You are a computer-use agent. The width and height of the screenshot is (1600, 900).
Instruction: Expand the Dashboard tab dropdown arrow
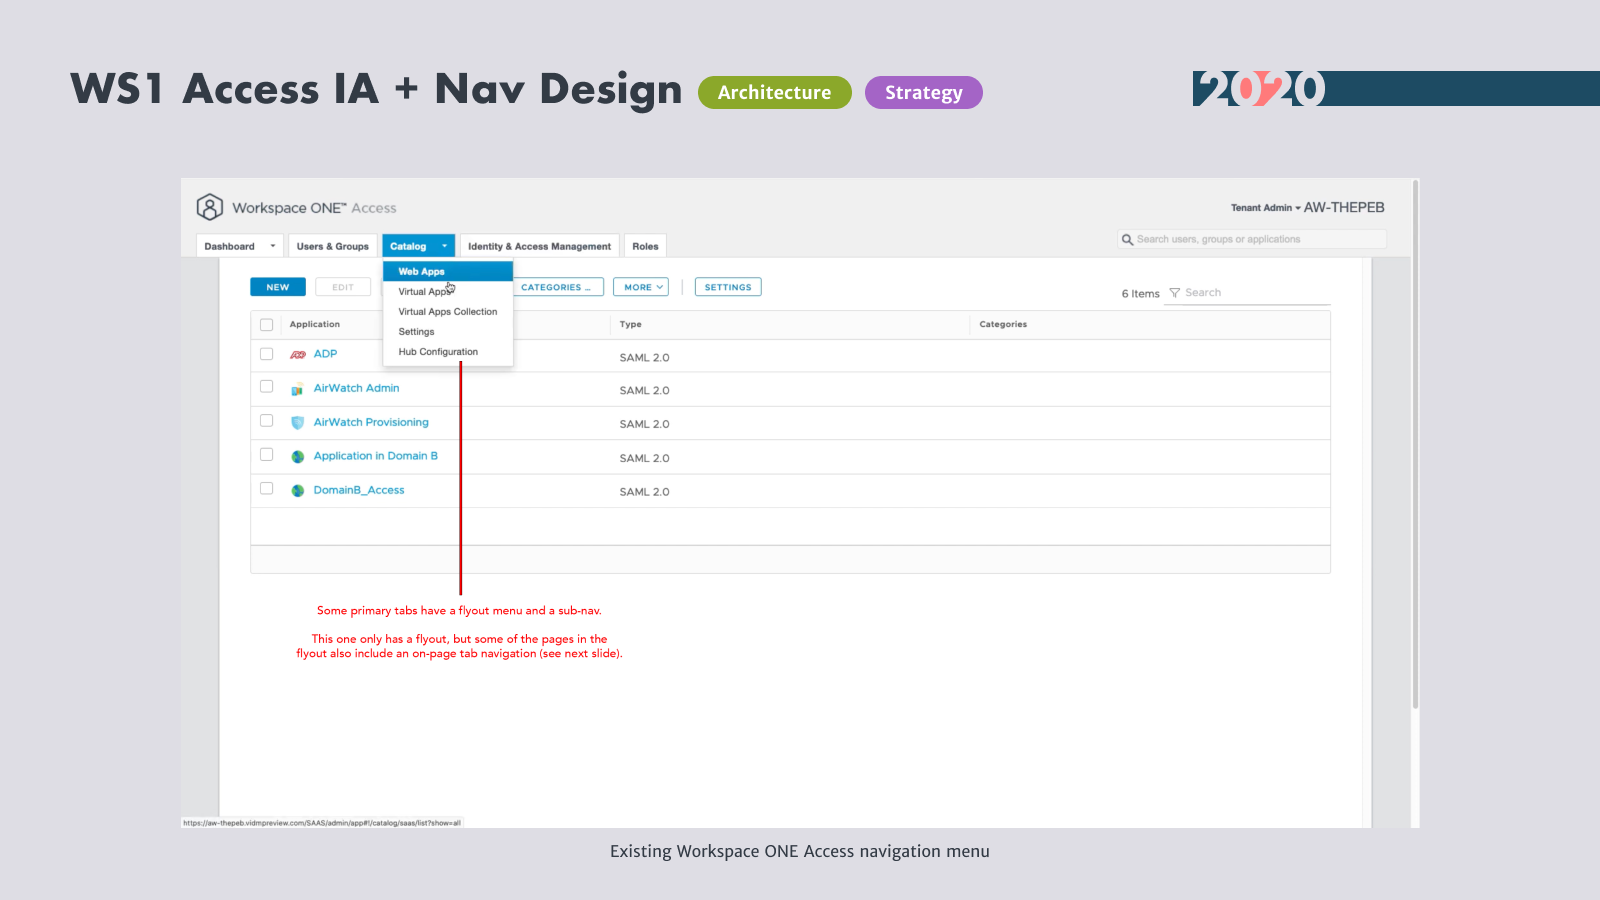272,246
